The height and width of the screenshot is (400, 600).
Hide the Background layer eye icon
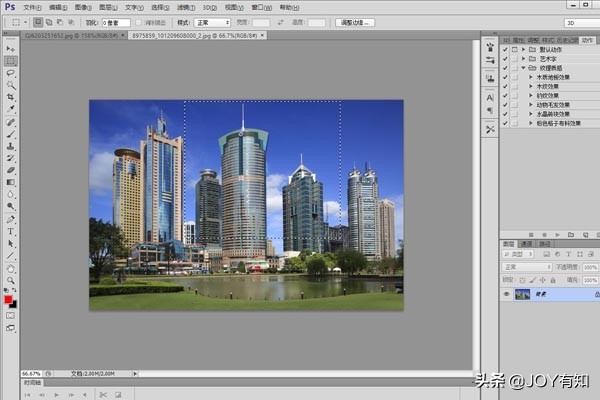(507, 294)
